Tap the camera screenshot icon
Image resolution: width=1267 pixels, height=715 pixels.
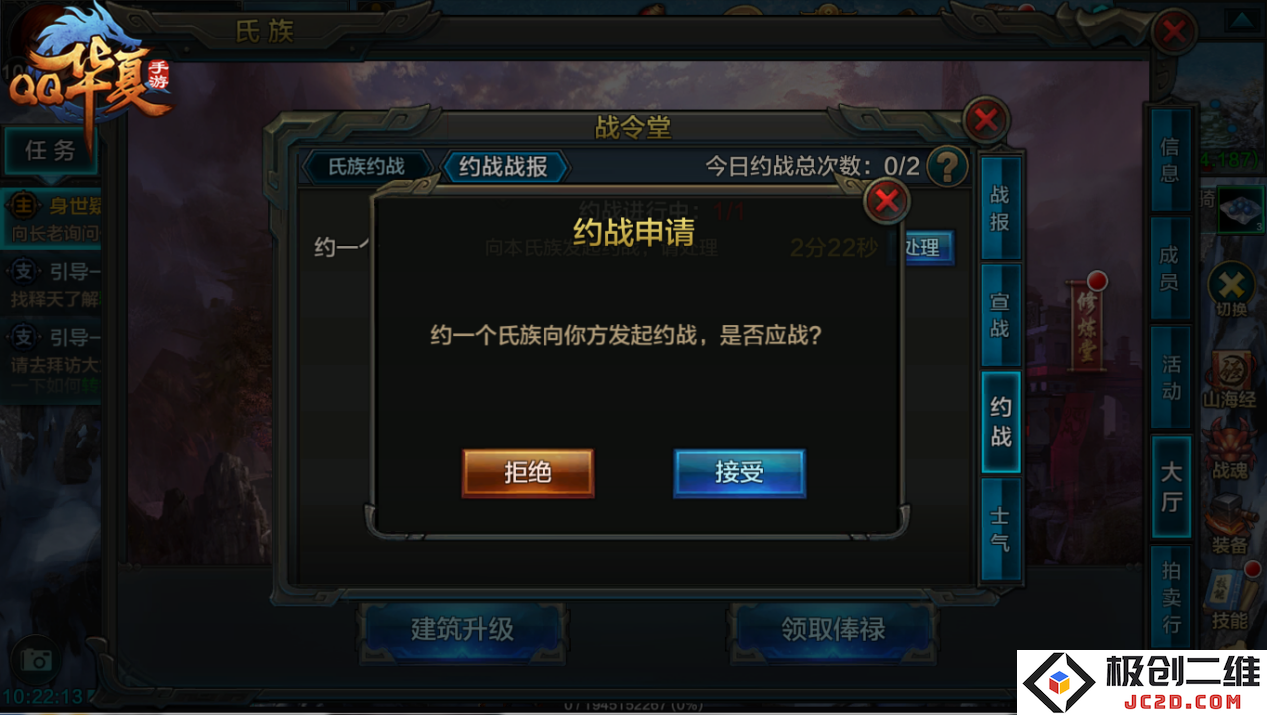(37, 659)
